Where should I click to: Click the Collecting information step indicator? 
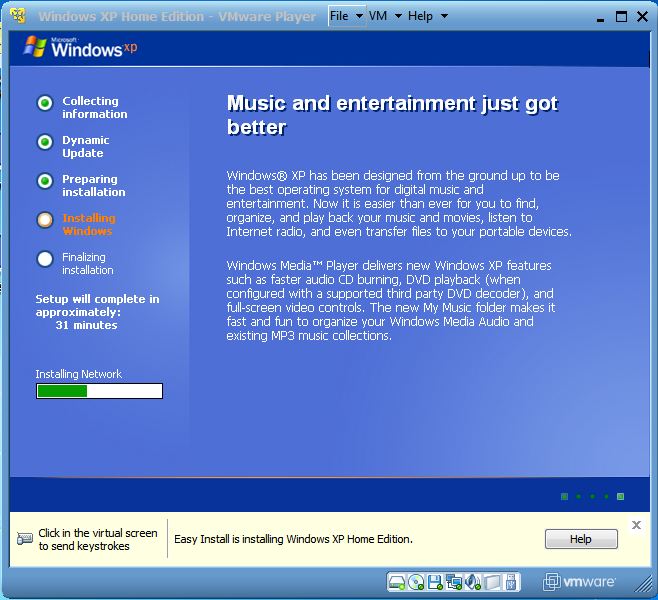click(x=45, y=103)
